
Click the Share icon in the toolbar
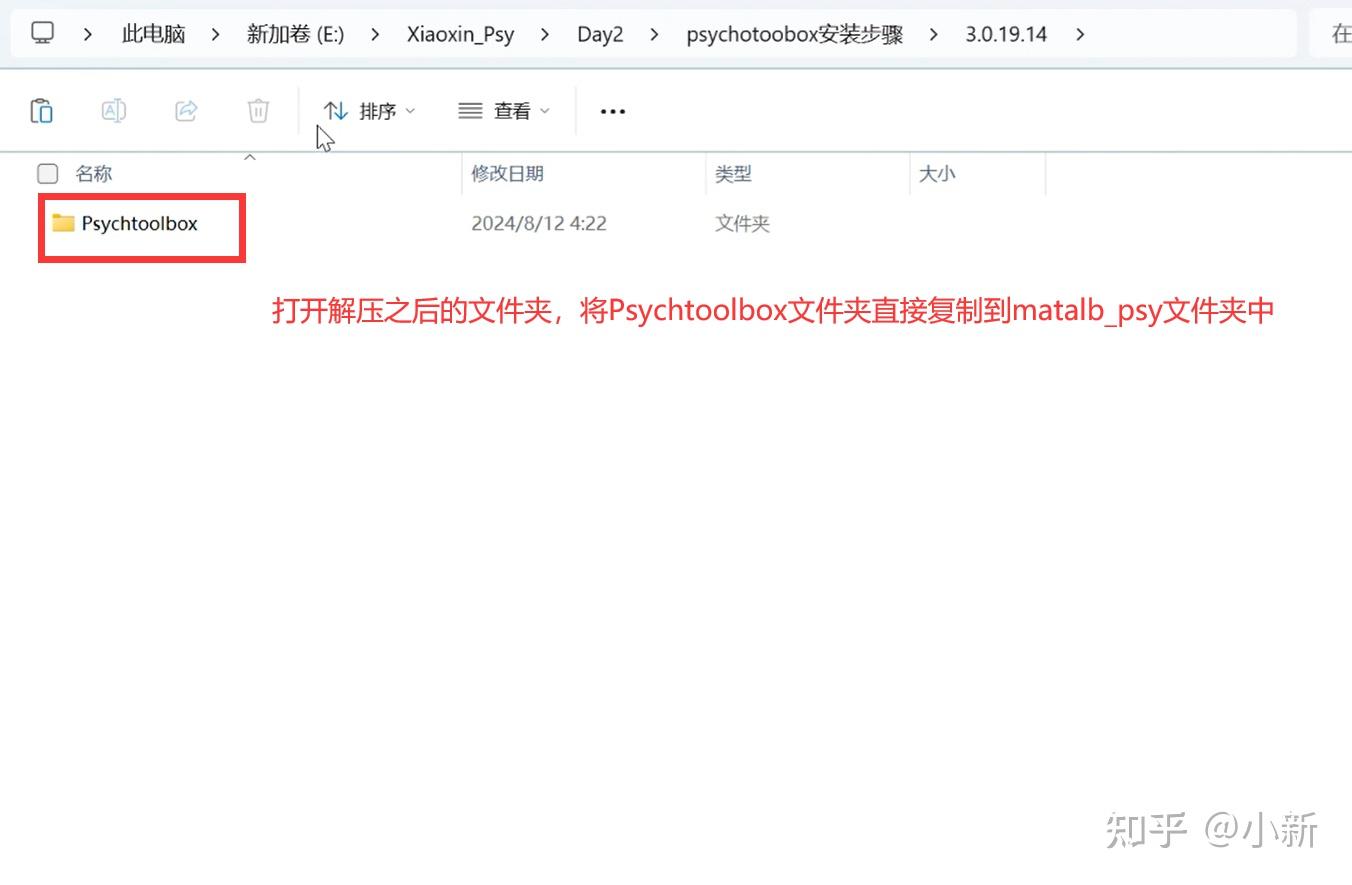(186, 110)
